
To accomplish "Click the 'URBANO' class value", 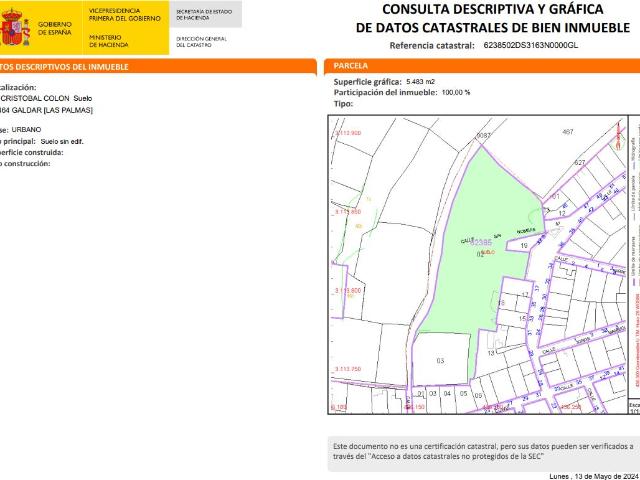I will (x=26, y=129).
